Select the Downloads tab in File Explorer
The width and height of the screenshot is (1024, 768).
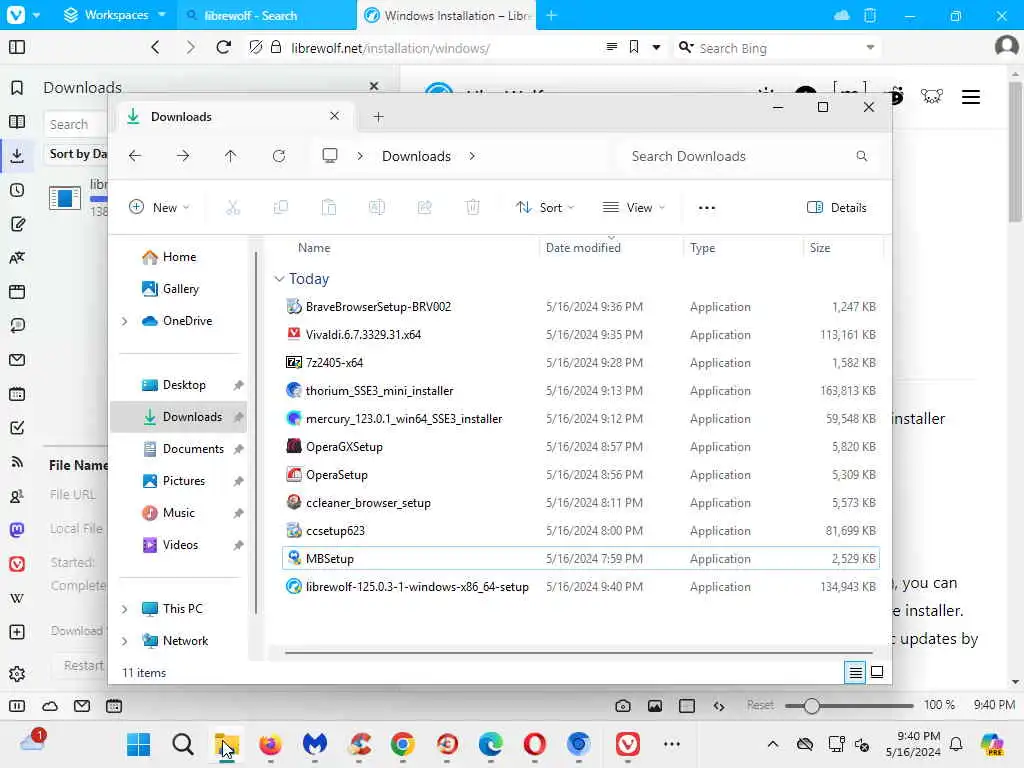(x=235, y=117)
